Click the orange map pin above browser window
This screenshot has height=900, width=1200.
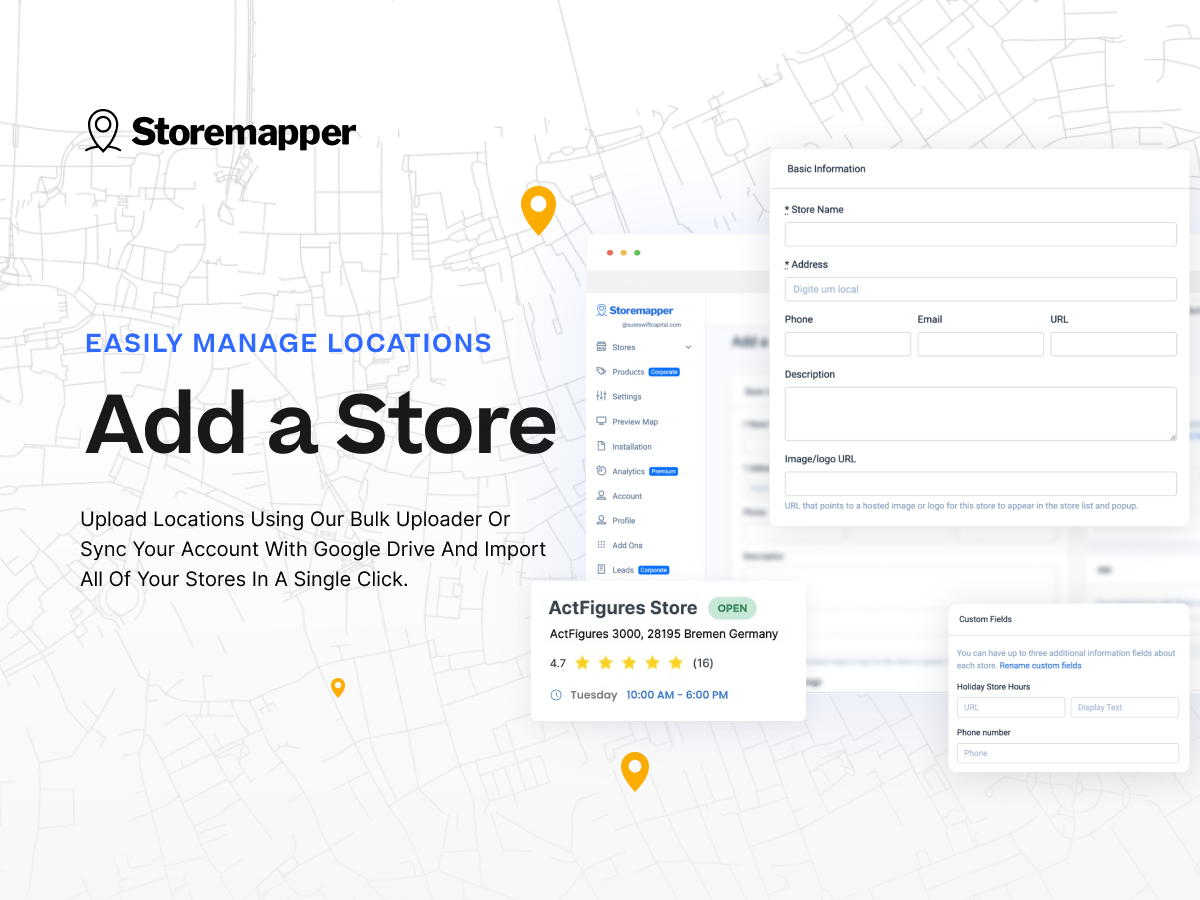(538, 210)
